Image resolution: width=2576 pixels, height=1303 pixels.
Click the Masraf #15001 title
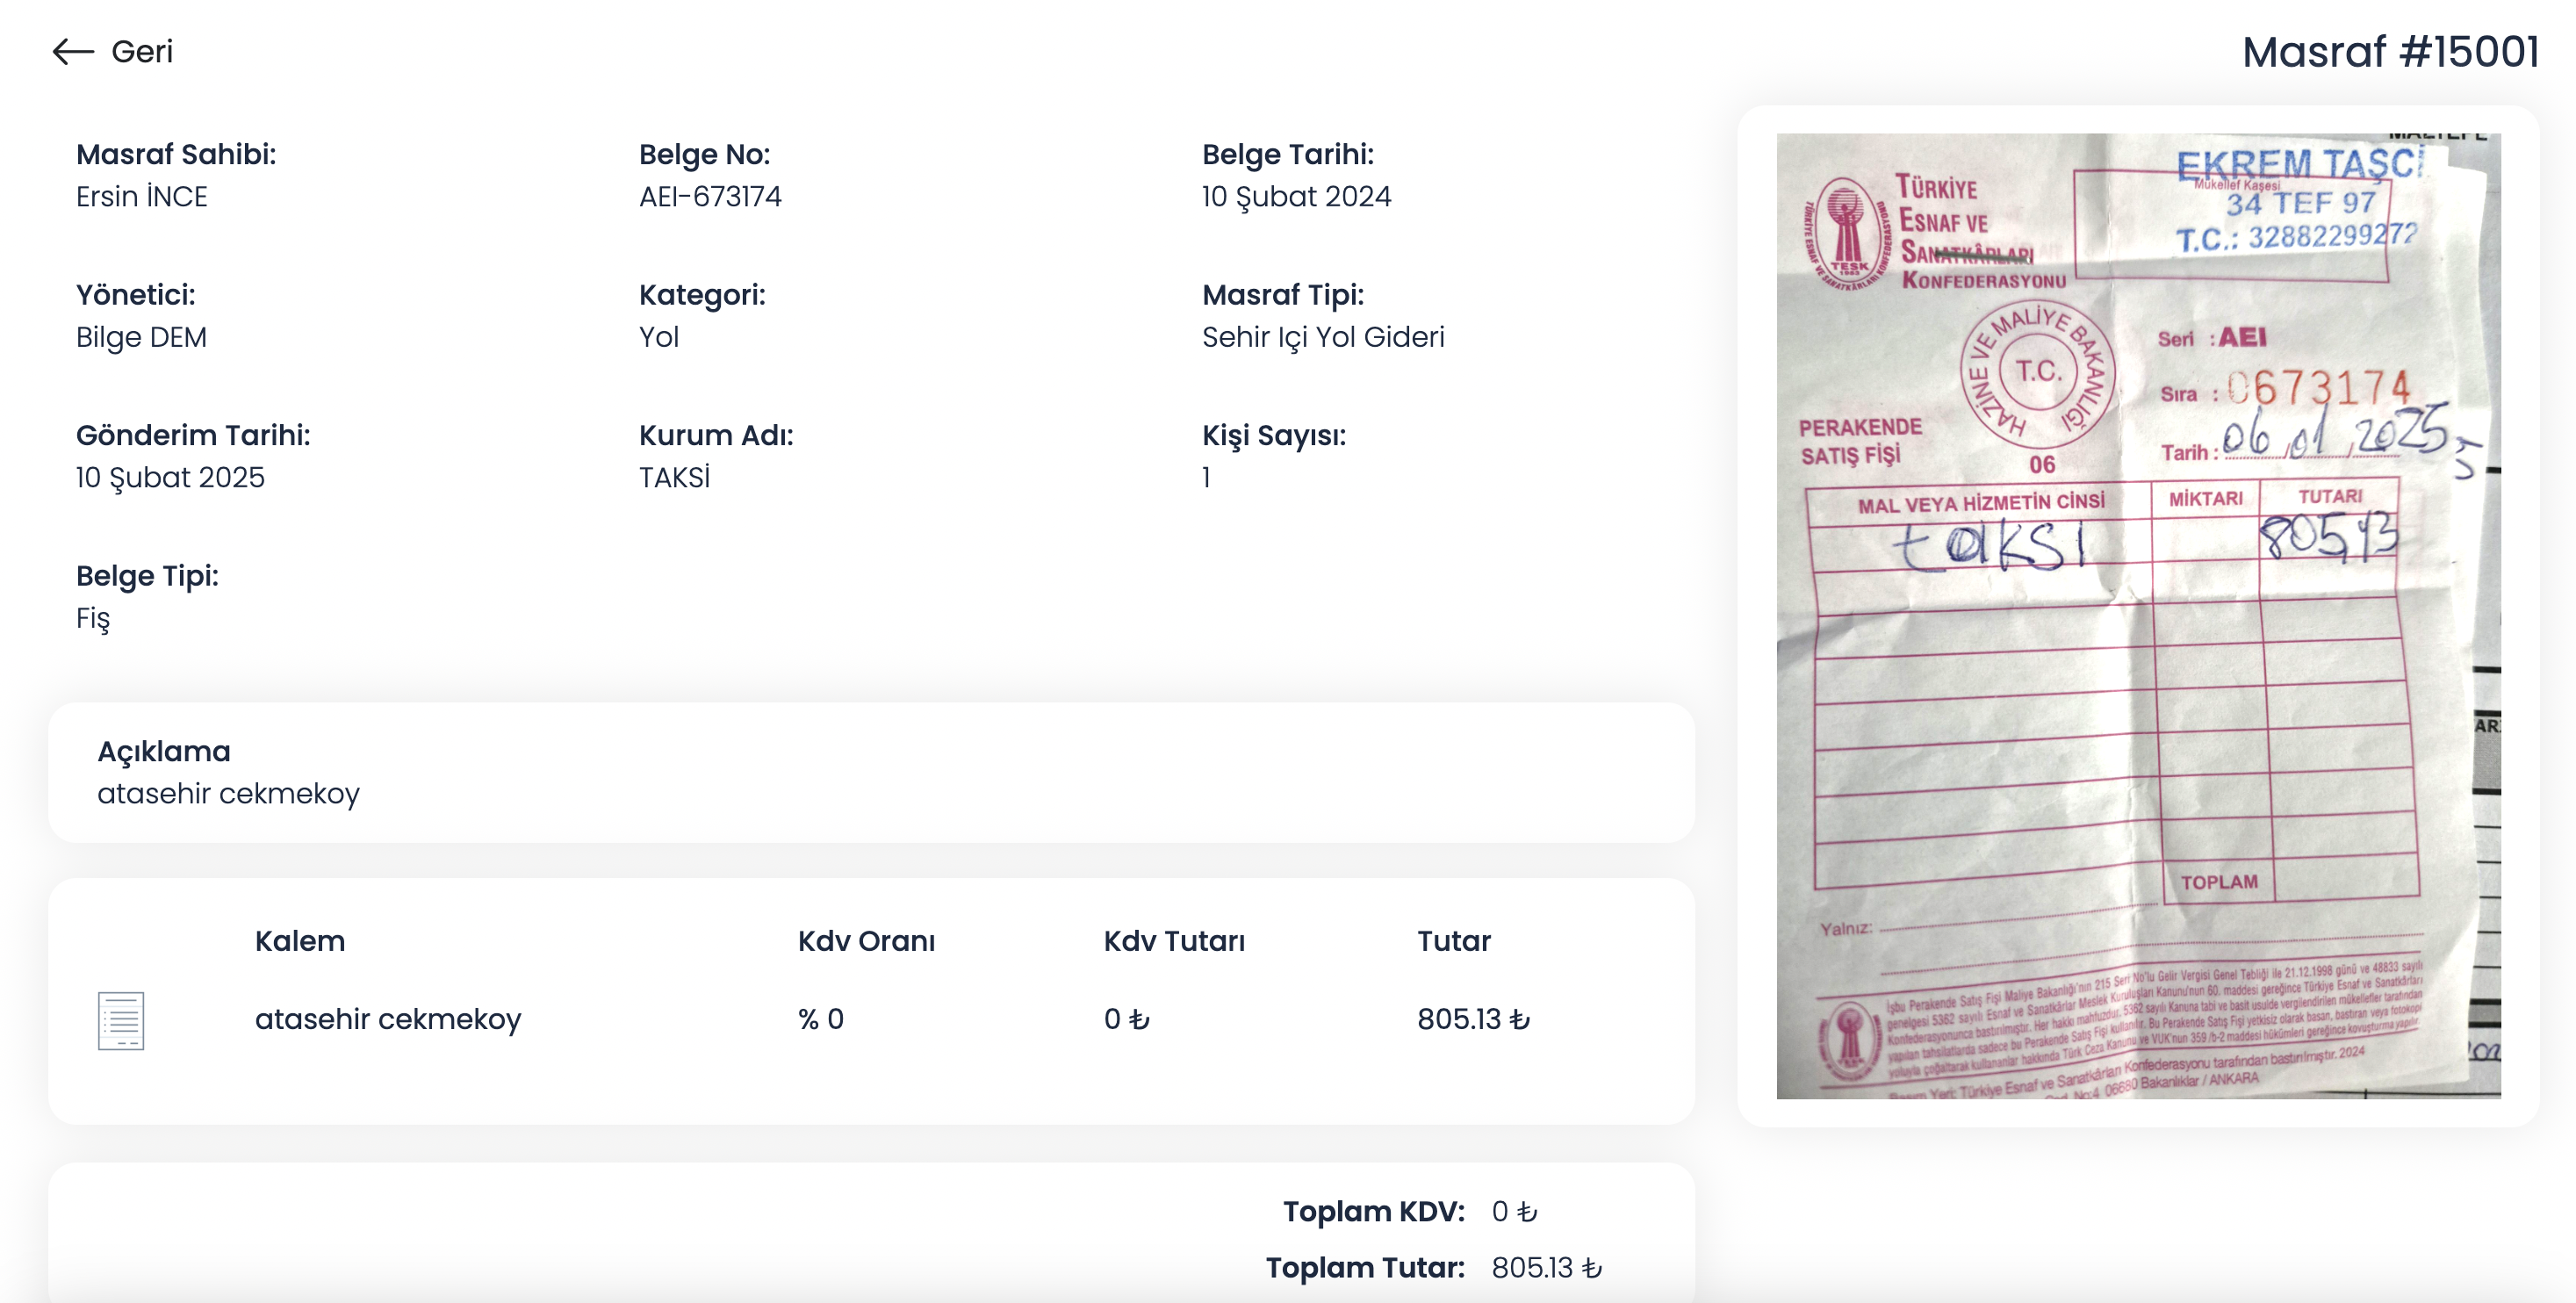2390,52
